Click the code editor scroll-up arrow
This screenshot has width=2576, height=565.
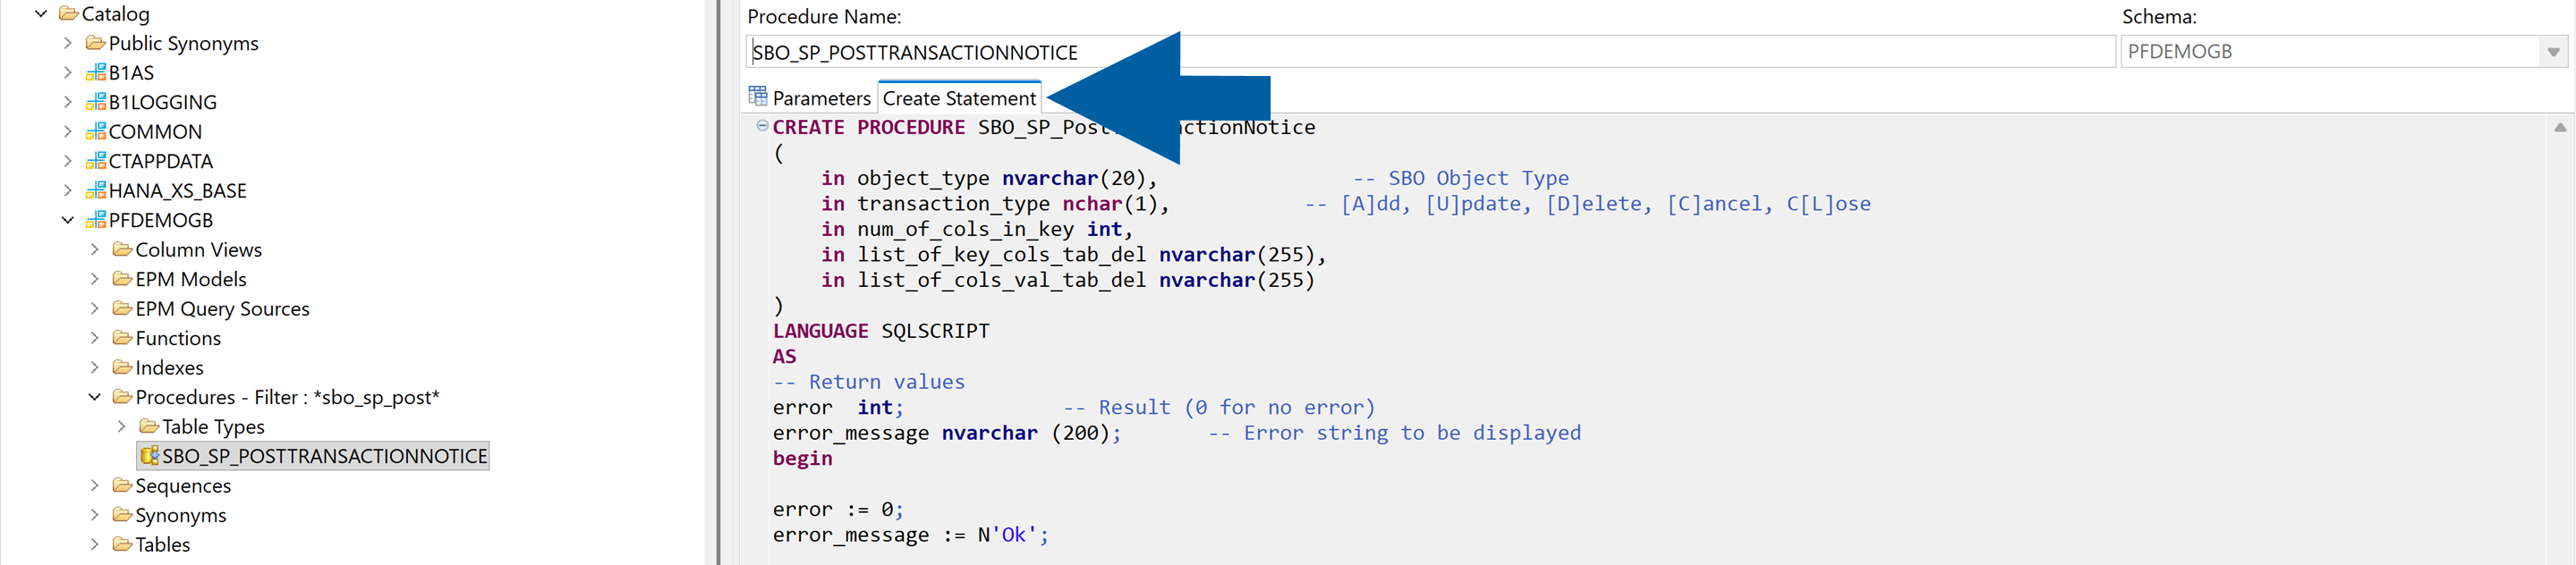(2559, 128)
